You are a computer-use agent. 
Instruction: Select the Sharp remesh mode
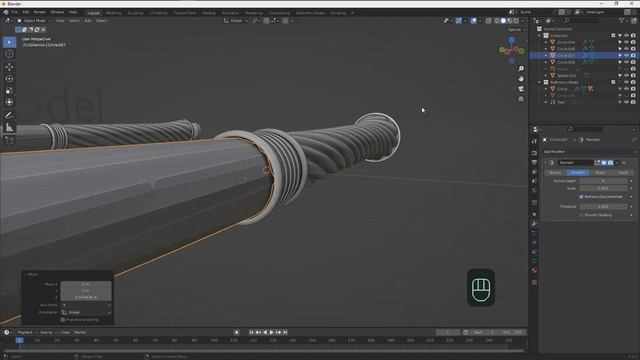600,173
